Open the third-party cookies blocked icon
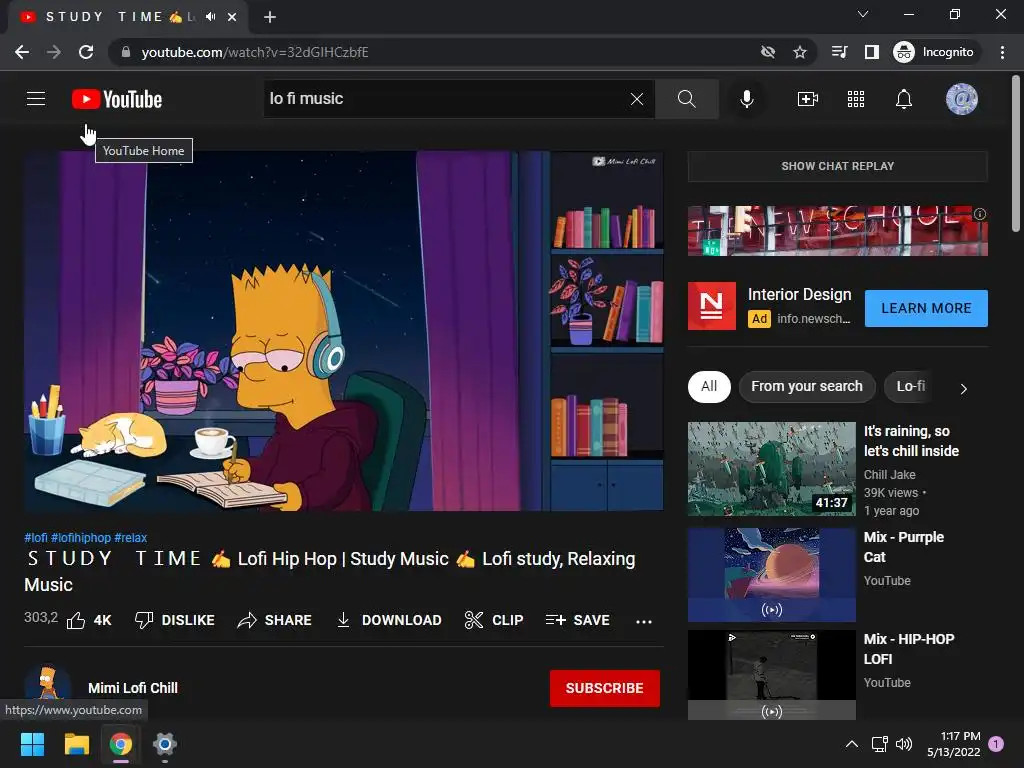Image resolution: width=1024 pixels, height=768 pixels. pos(768,52)
